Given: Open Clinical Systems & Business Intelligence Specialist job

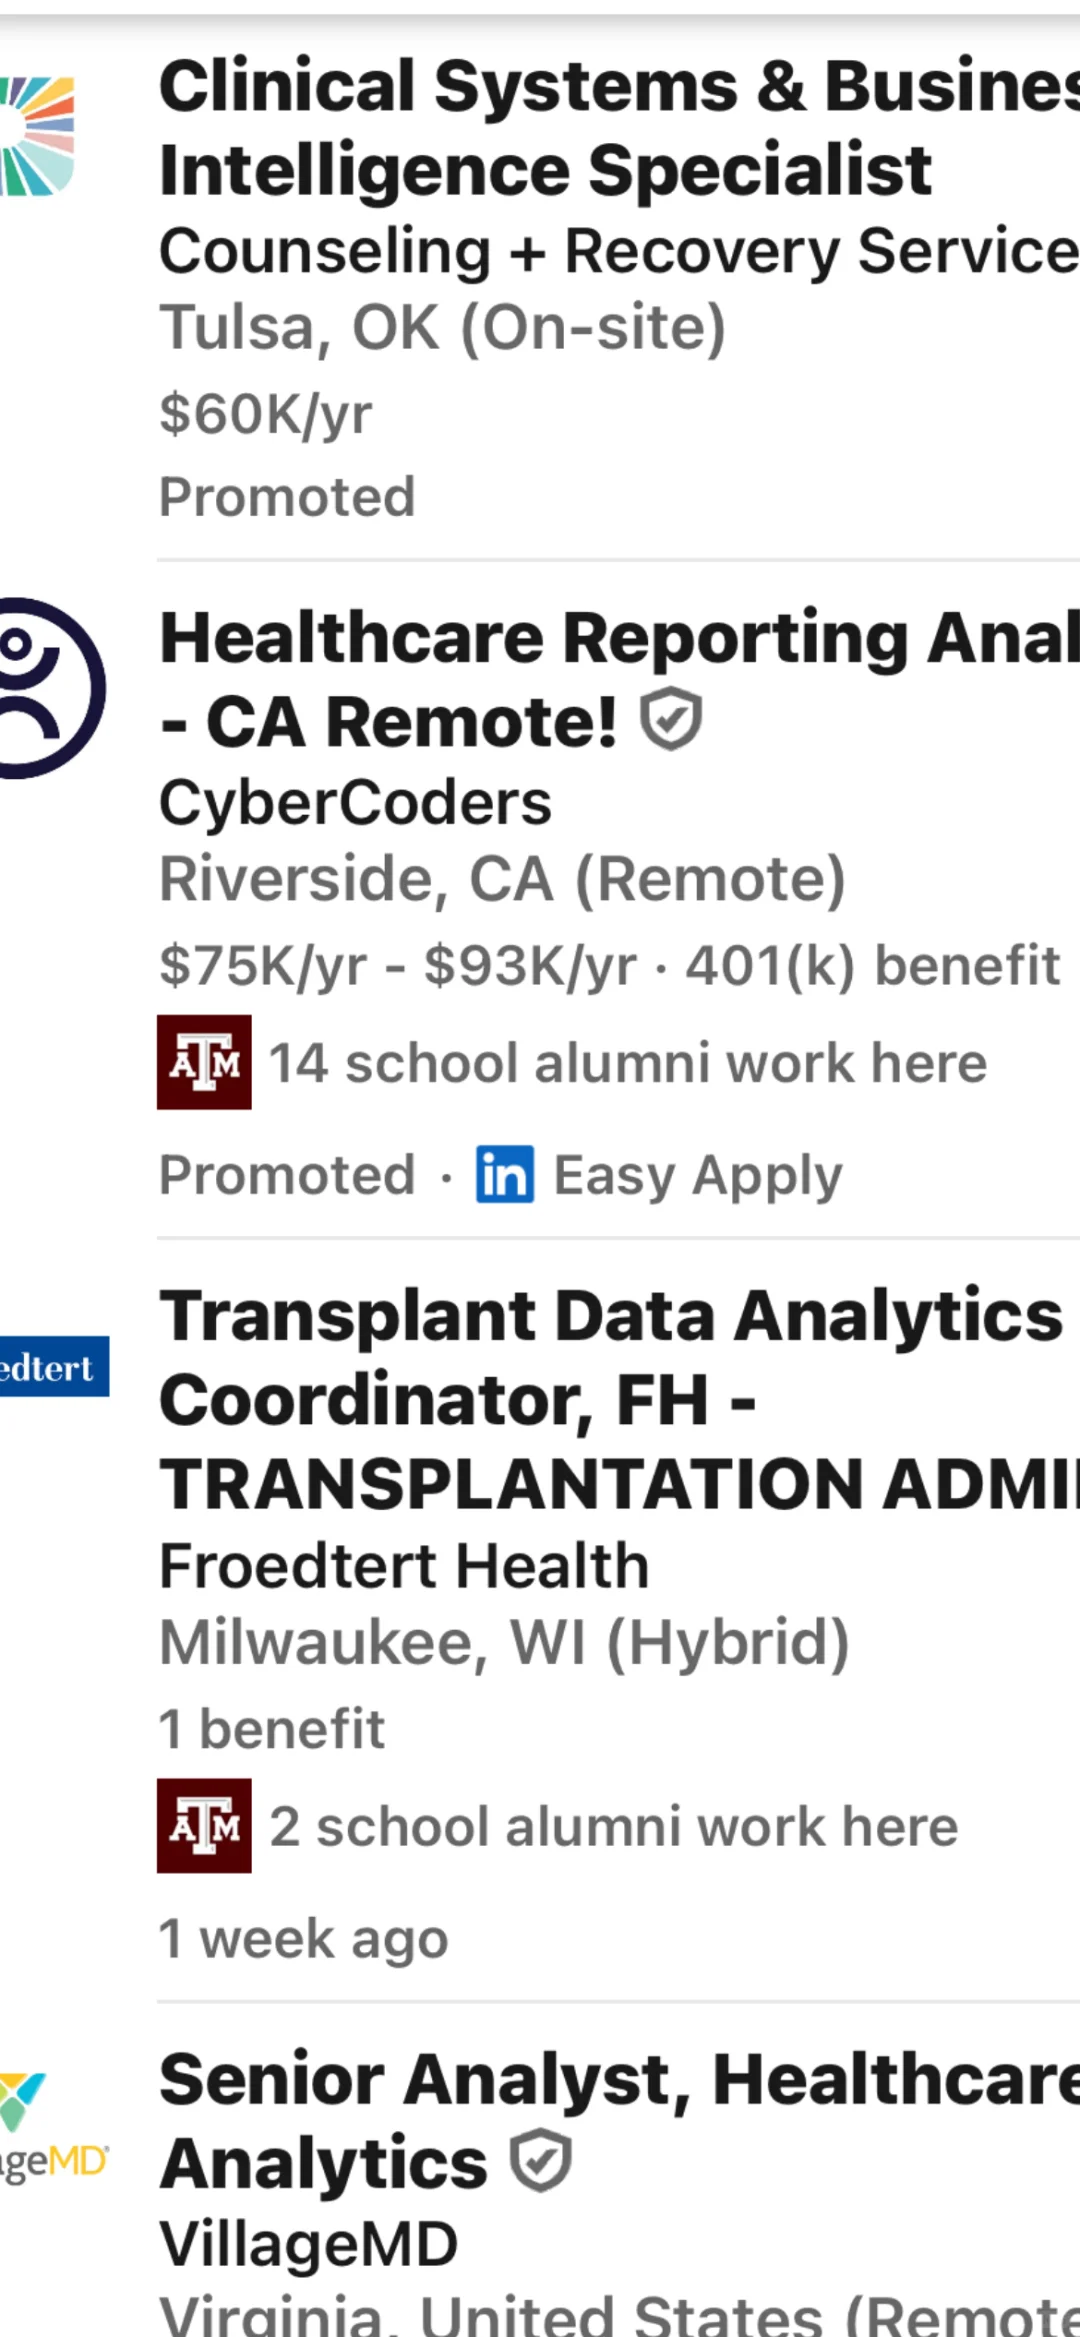Looking at the screenshot, I should click(619, 128).
